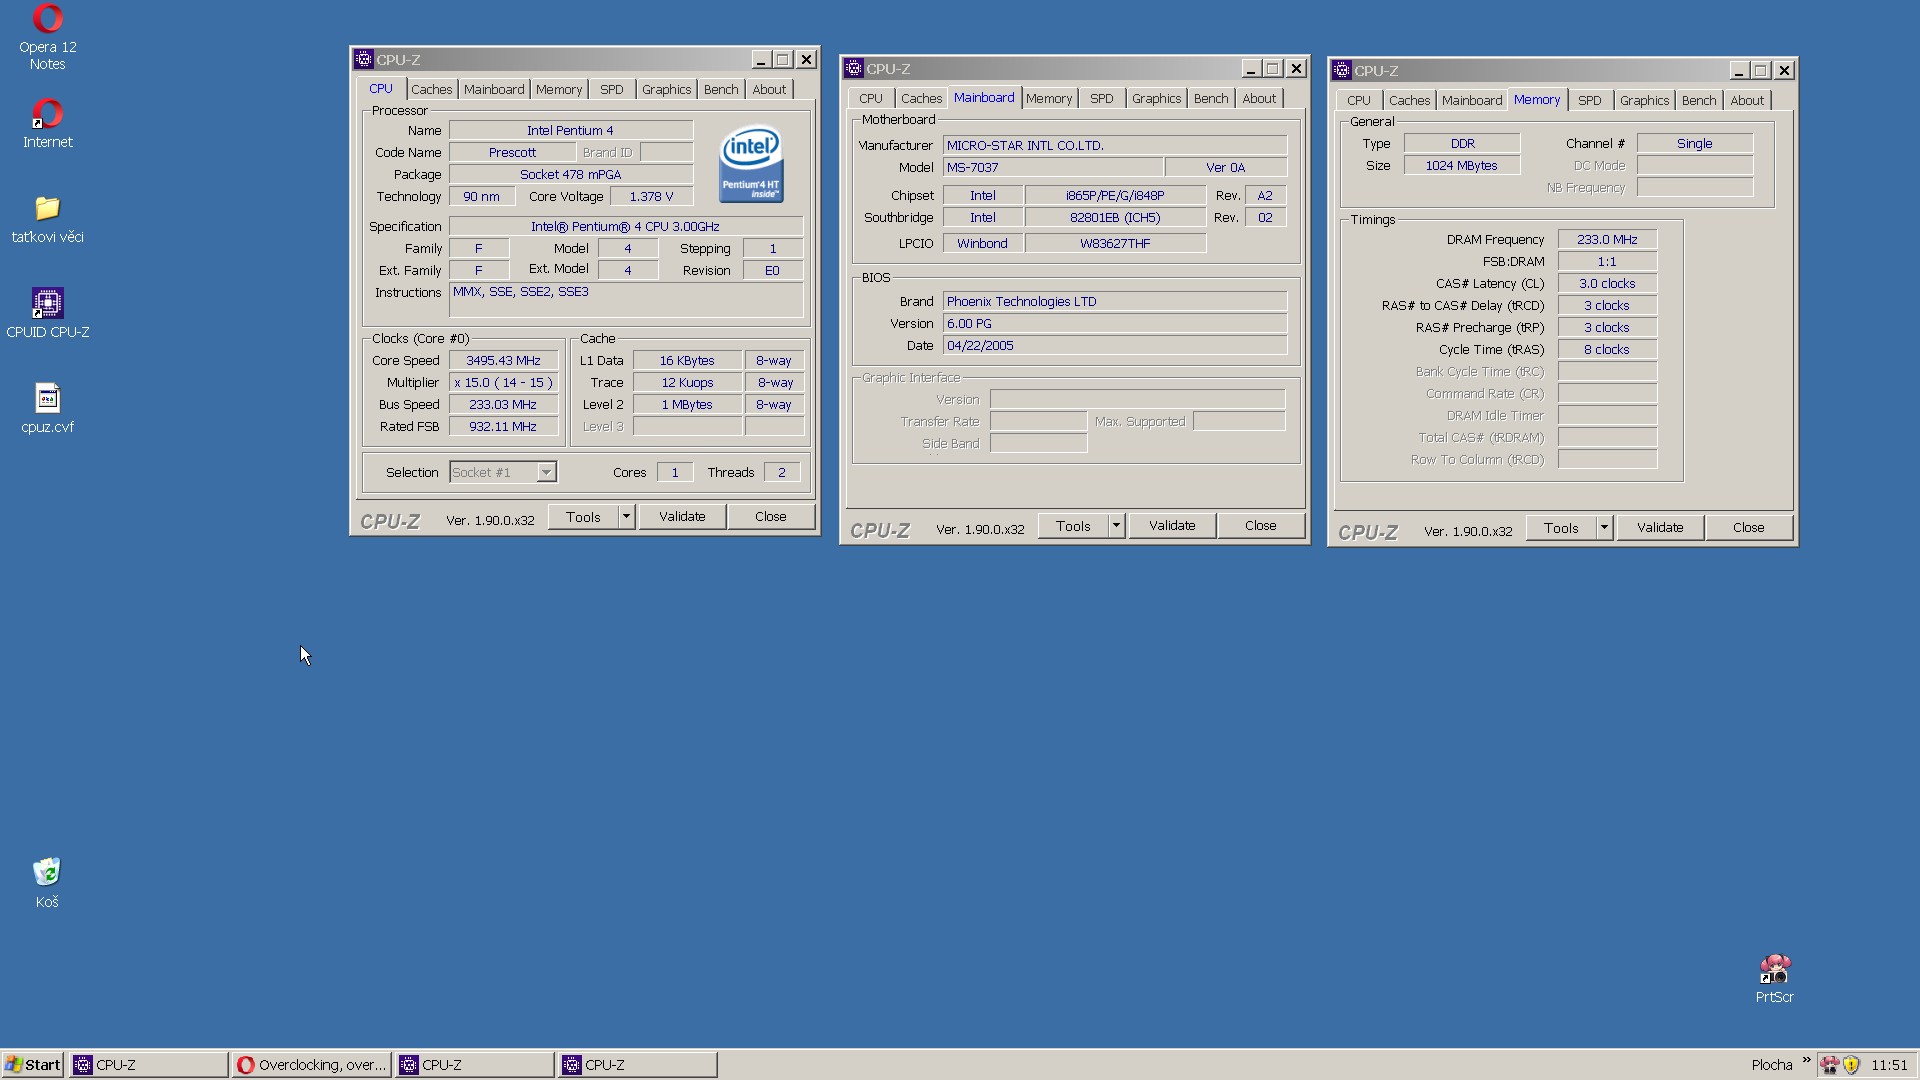Open Caches tab in right CPU-Z window

[1410, 100]
